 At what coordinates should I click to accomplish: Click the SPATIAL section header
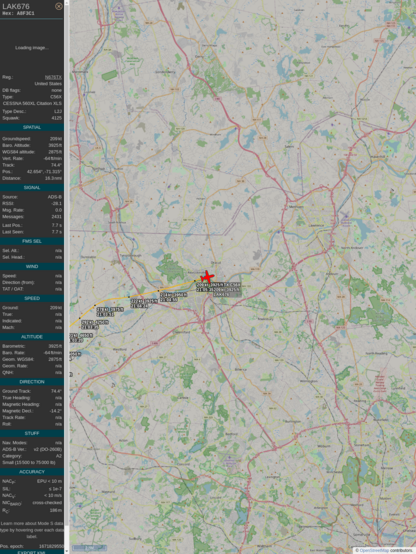(32, 127)
